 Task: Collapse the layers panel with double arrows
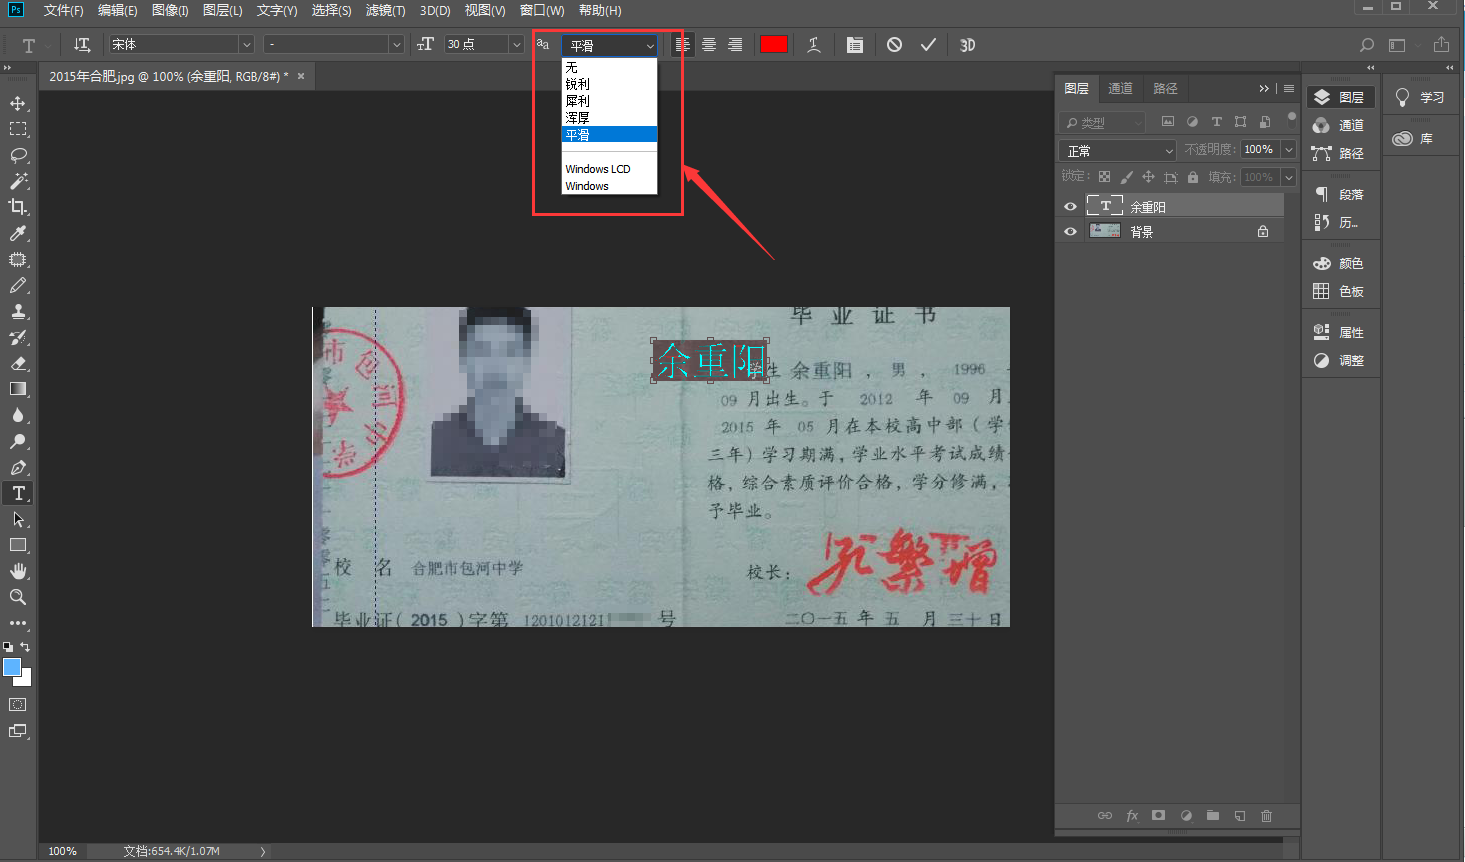click(1264, 89)
